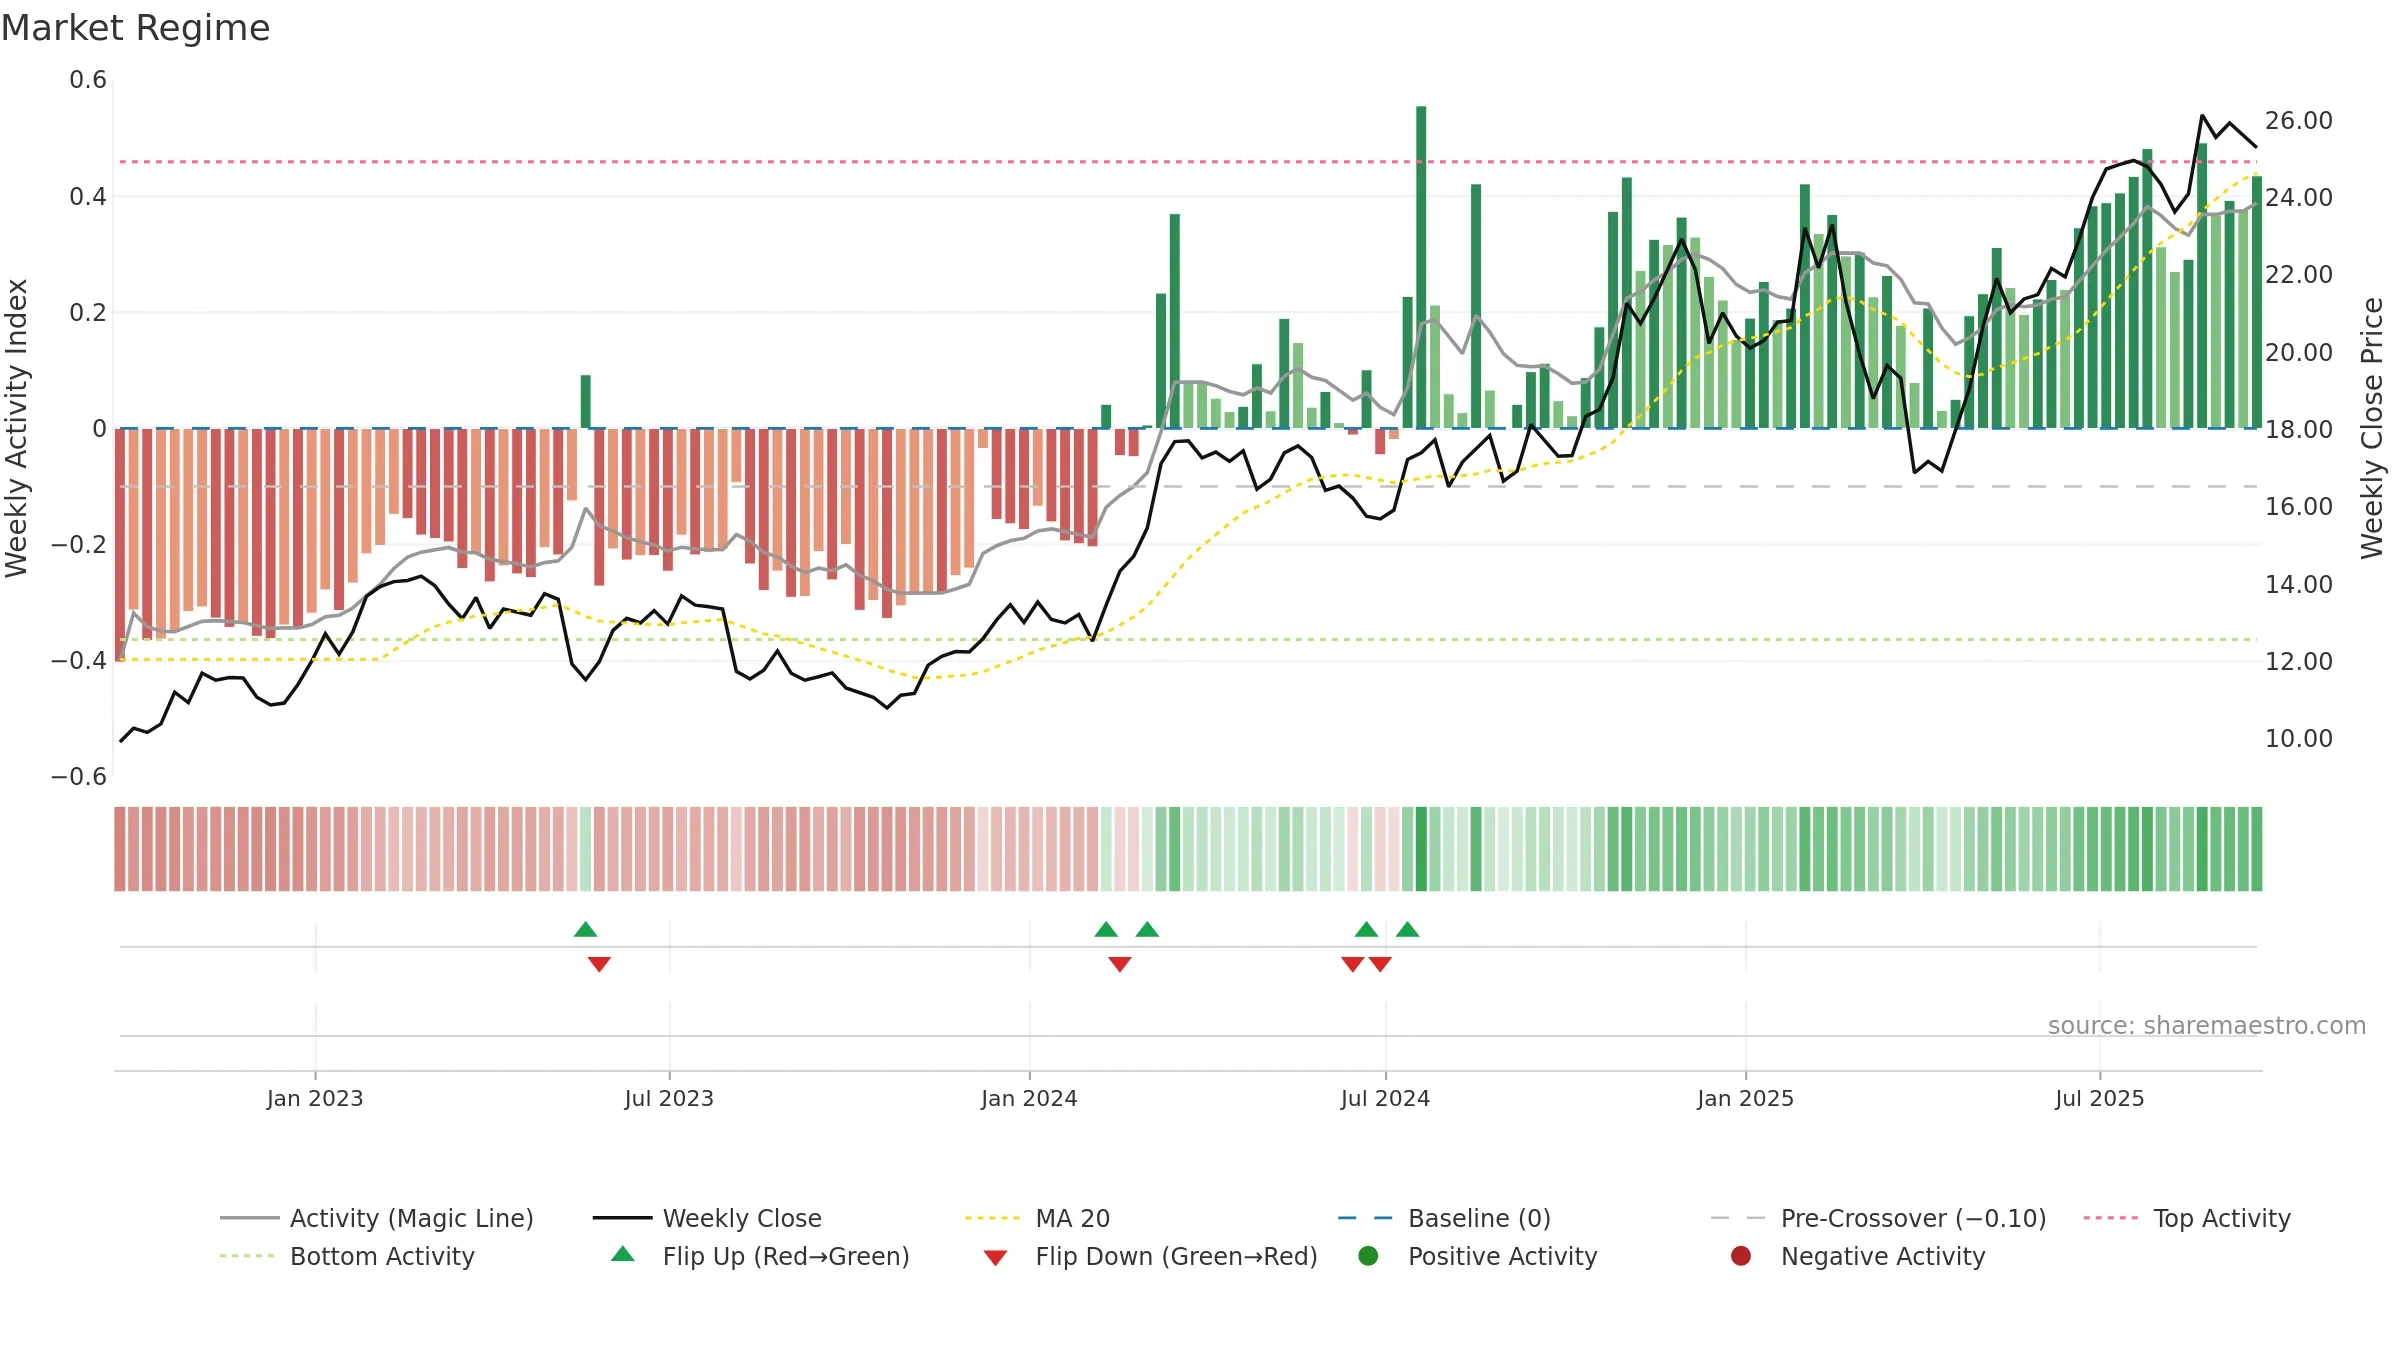Toggle the Activity (Magic Line) legend entry
This screenshot has height=1350, width=2400.
[x=377, y=1218]
